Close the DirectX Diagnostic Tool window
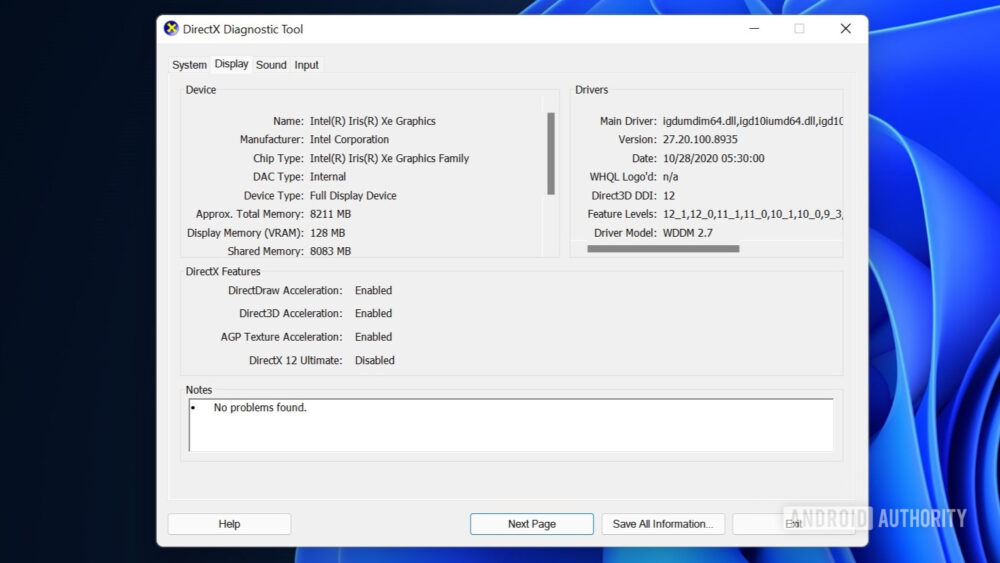The width and height of the screenshot is (1000, 563). [845, 29]
